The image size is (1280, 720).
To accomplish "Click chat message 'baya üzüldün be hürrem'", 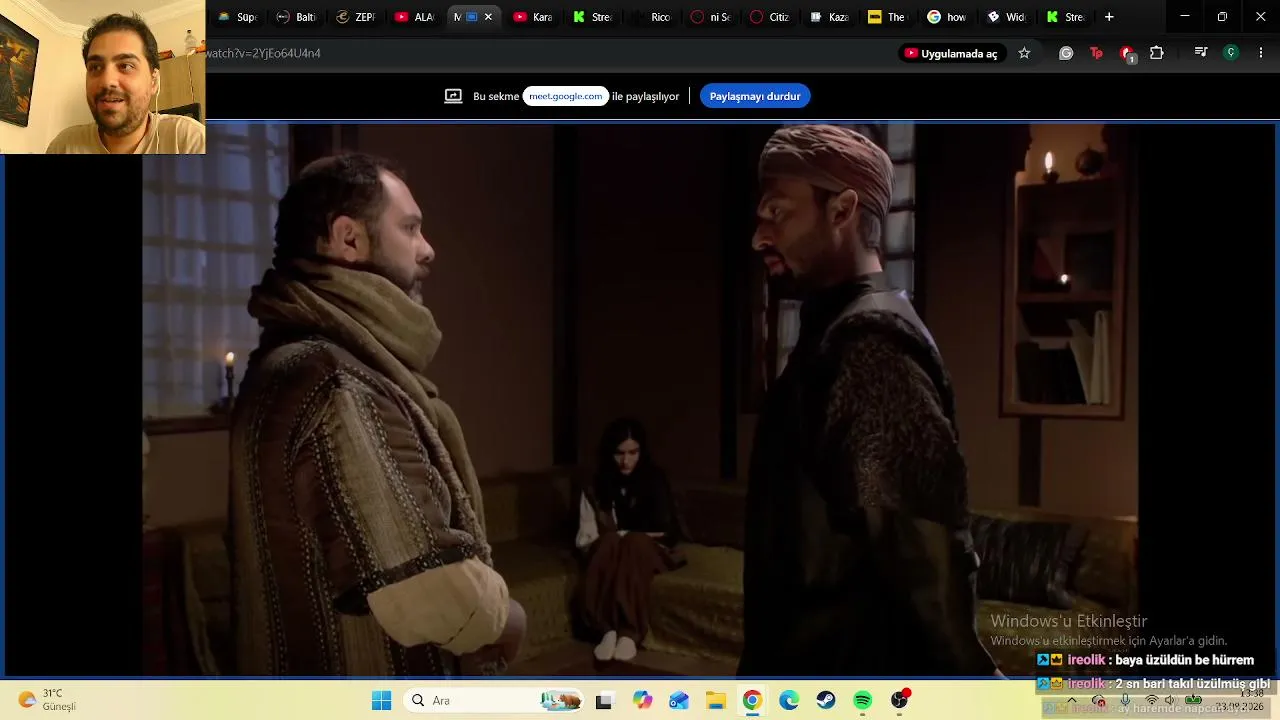I will pyautogui.click(x=1184, y=660).
